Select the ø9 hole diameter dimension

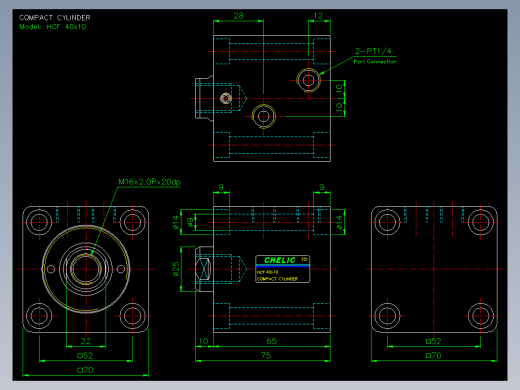[190, 222]
